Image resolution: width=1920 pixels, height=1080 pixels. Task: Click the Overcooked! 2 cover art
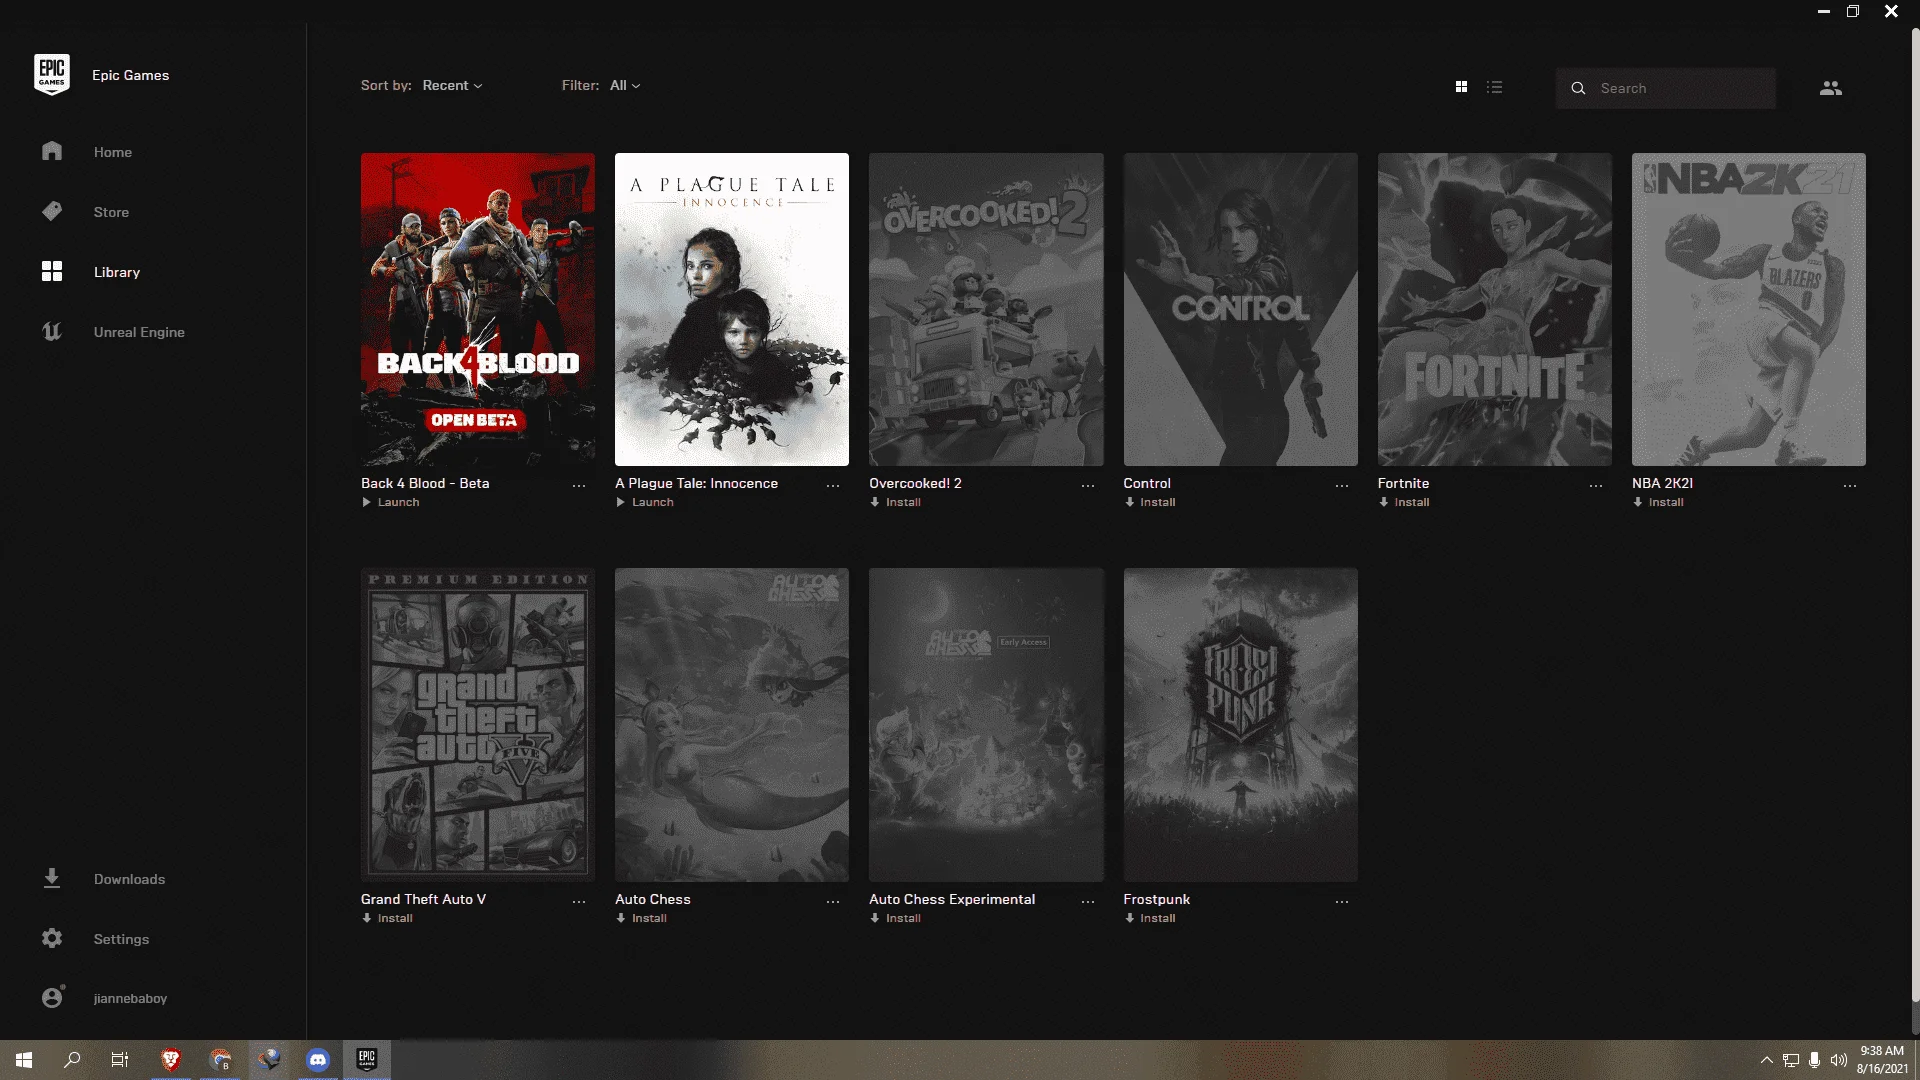(x=986, y=309)
